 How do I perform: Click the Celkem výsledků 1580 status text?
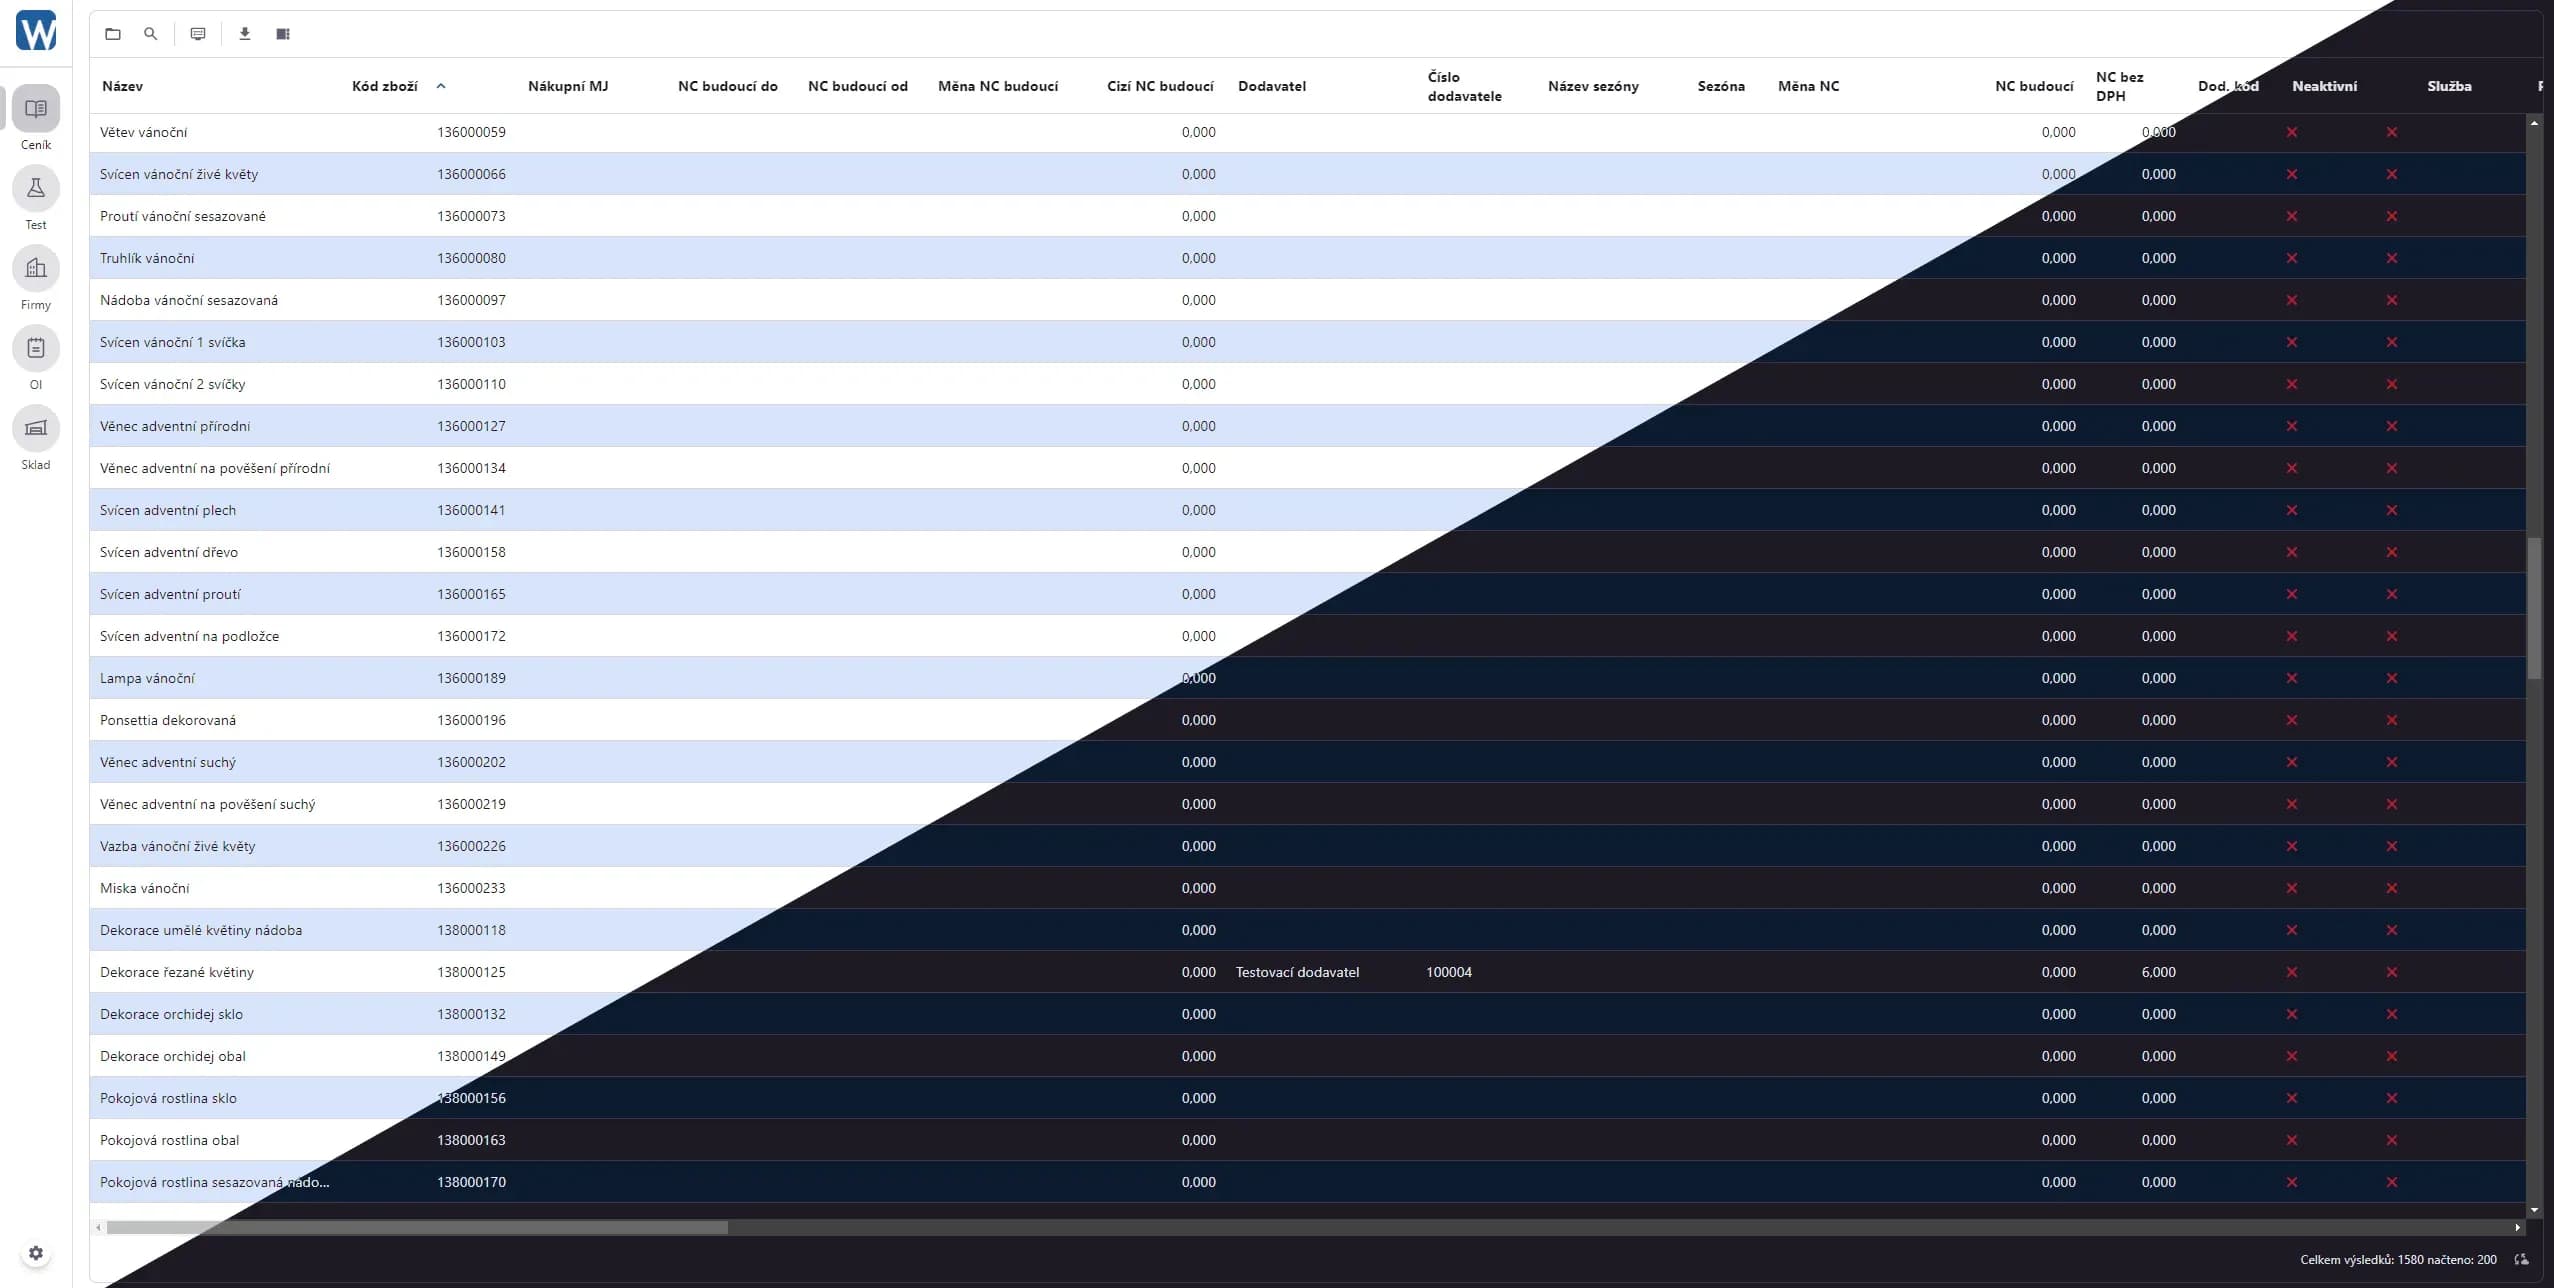click(x=2398, y=1260)
